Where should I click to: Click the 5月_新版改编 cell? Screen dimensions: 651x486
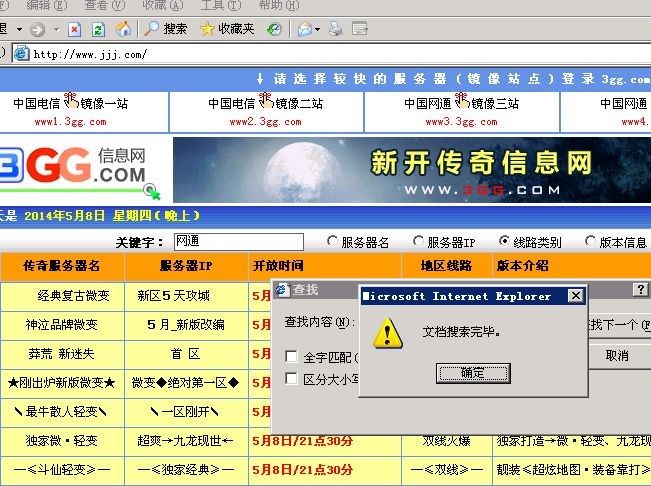point(186,325)
